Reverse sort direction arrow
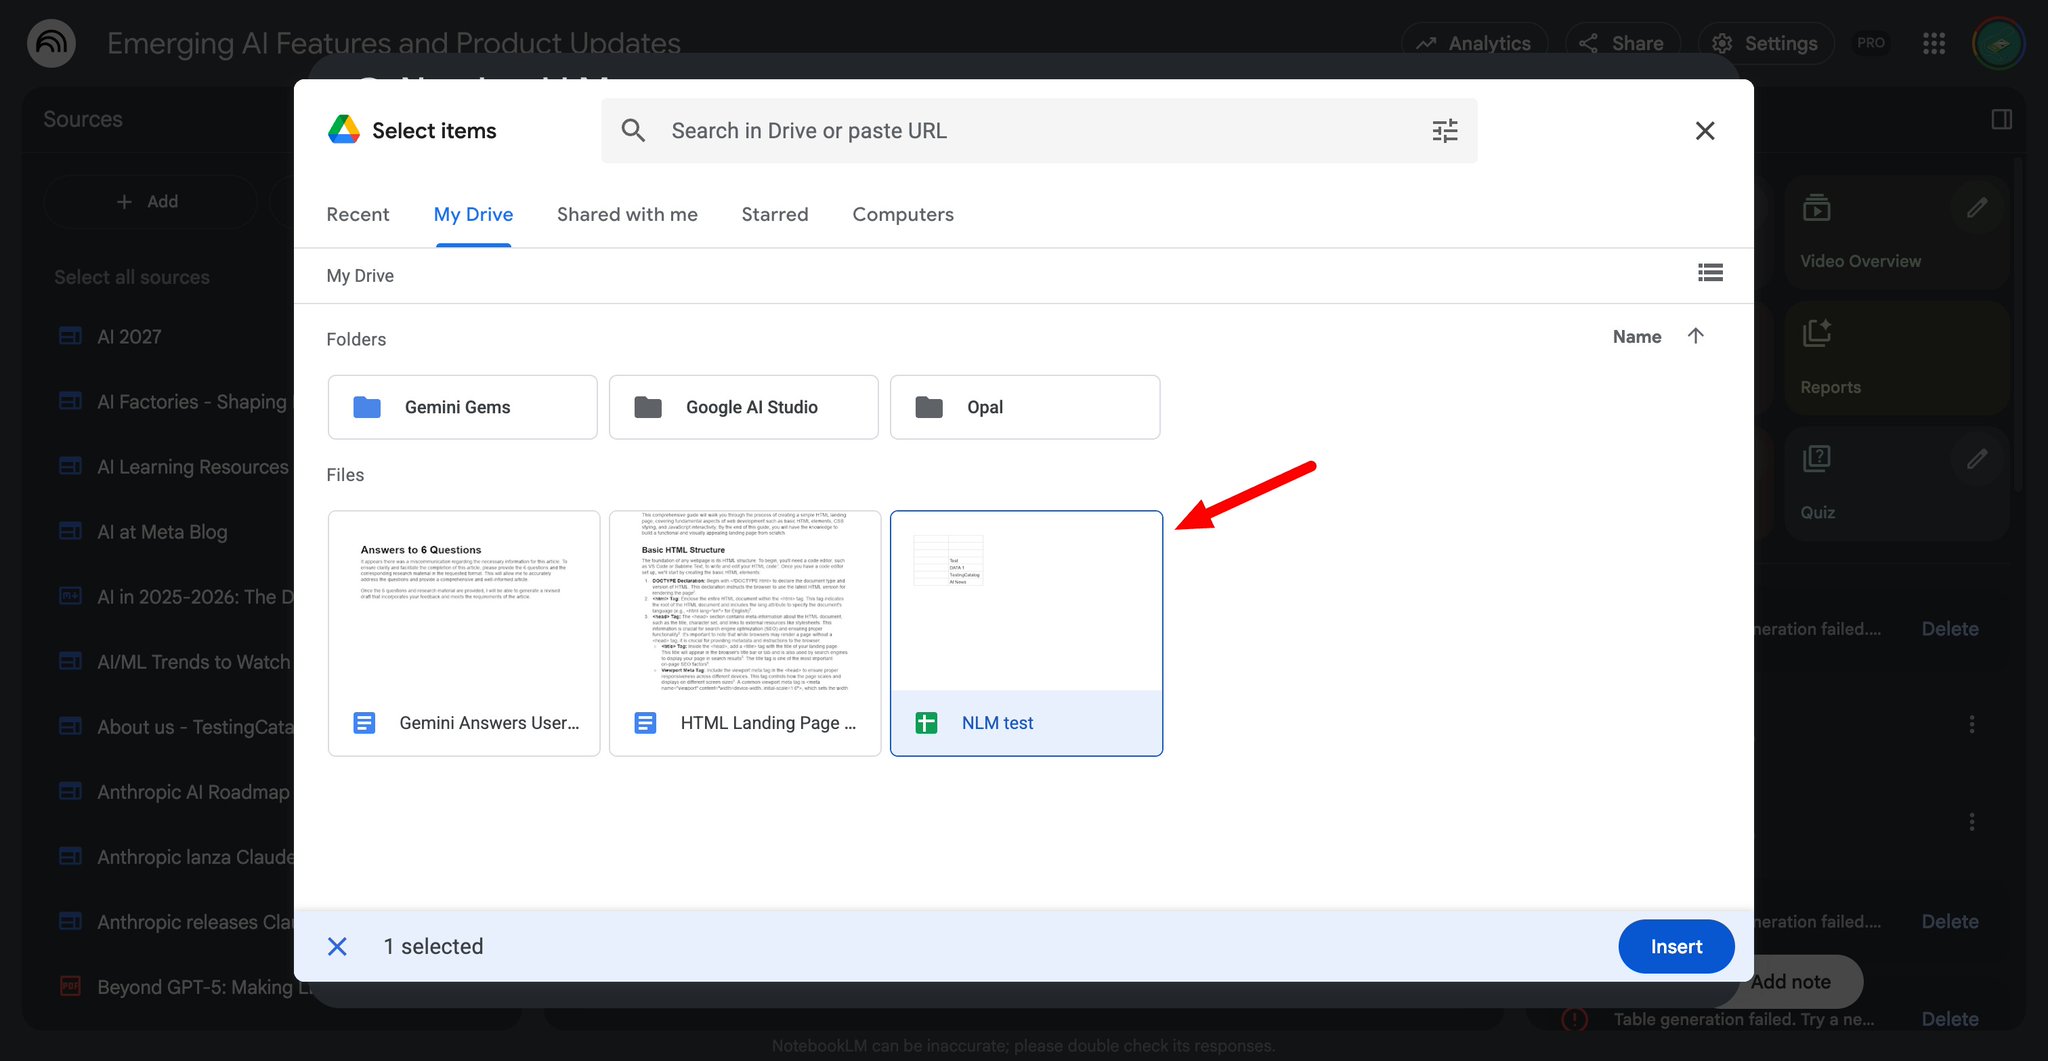 [x=1695, y=336]
